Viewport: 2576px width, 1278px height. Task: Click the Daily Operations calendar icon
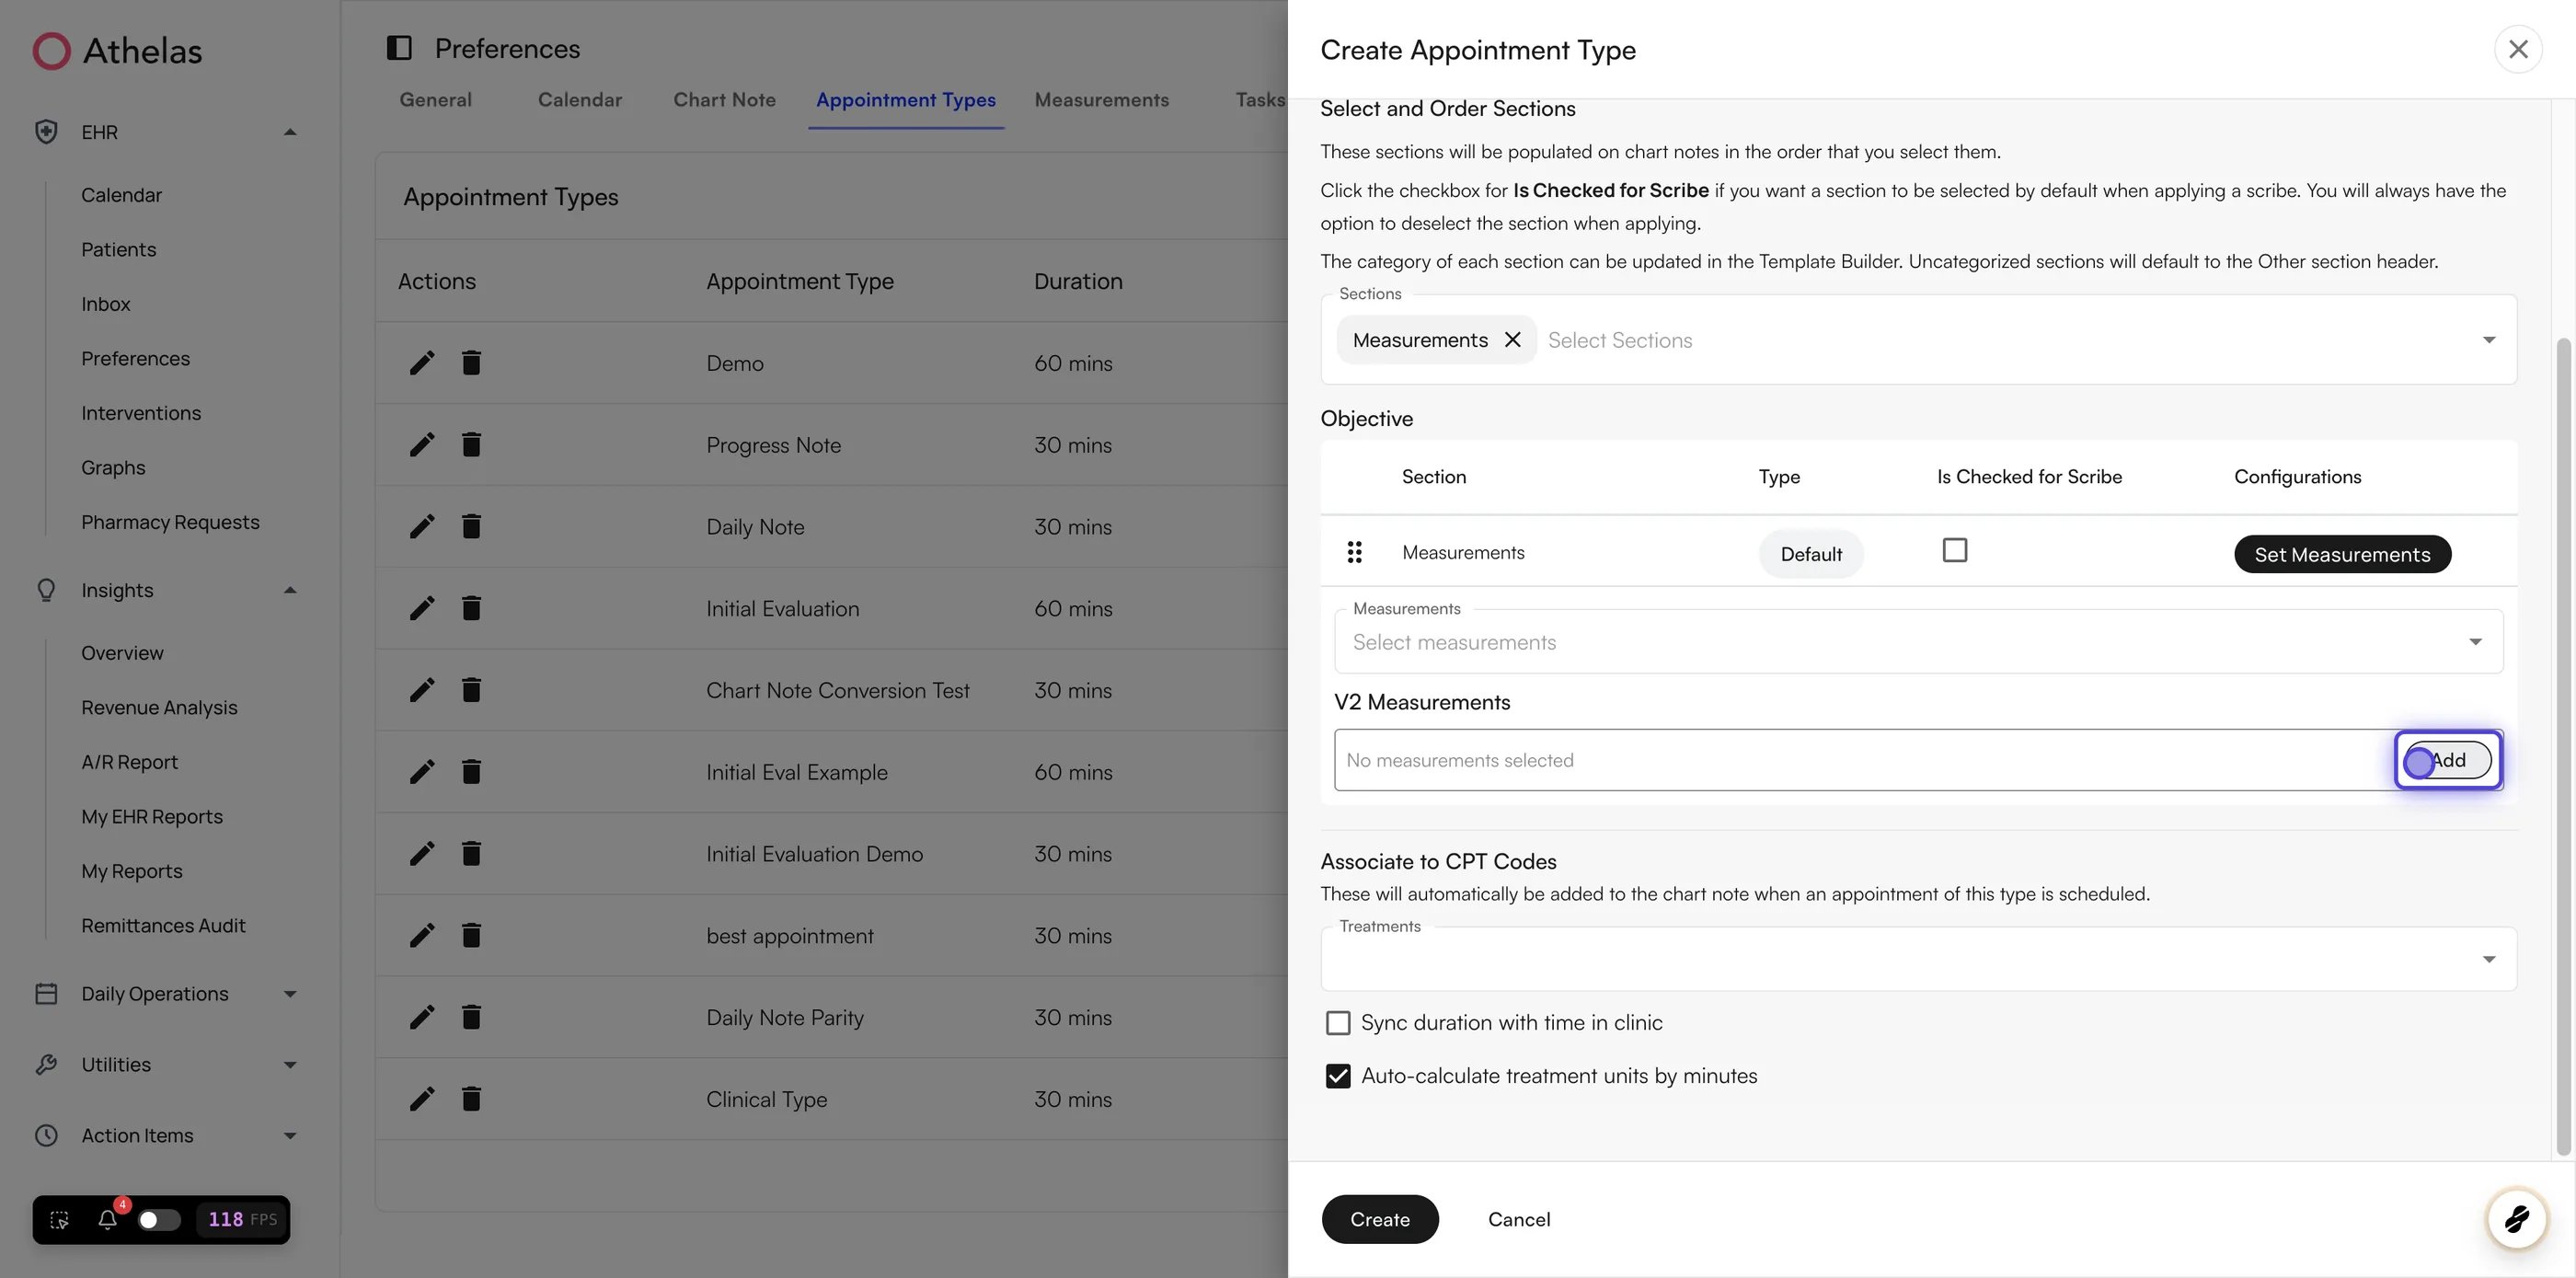46,994
